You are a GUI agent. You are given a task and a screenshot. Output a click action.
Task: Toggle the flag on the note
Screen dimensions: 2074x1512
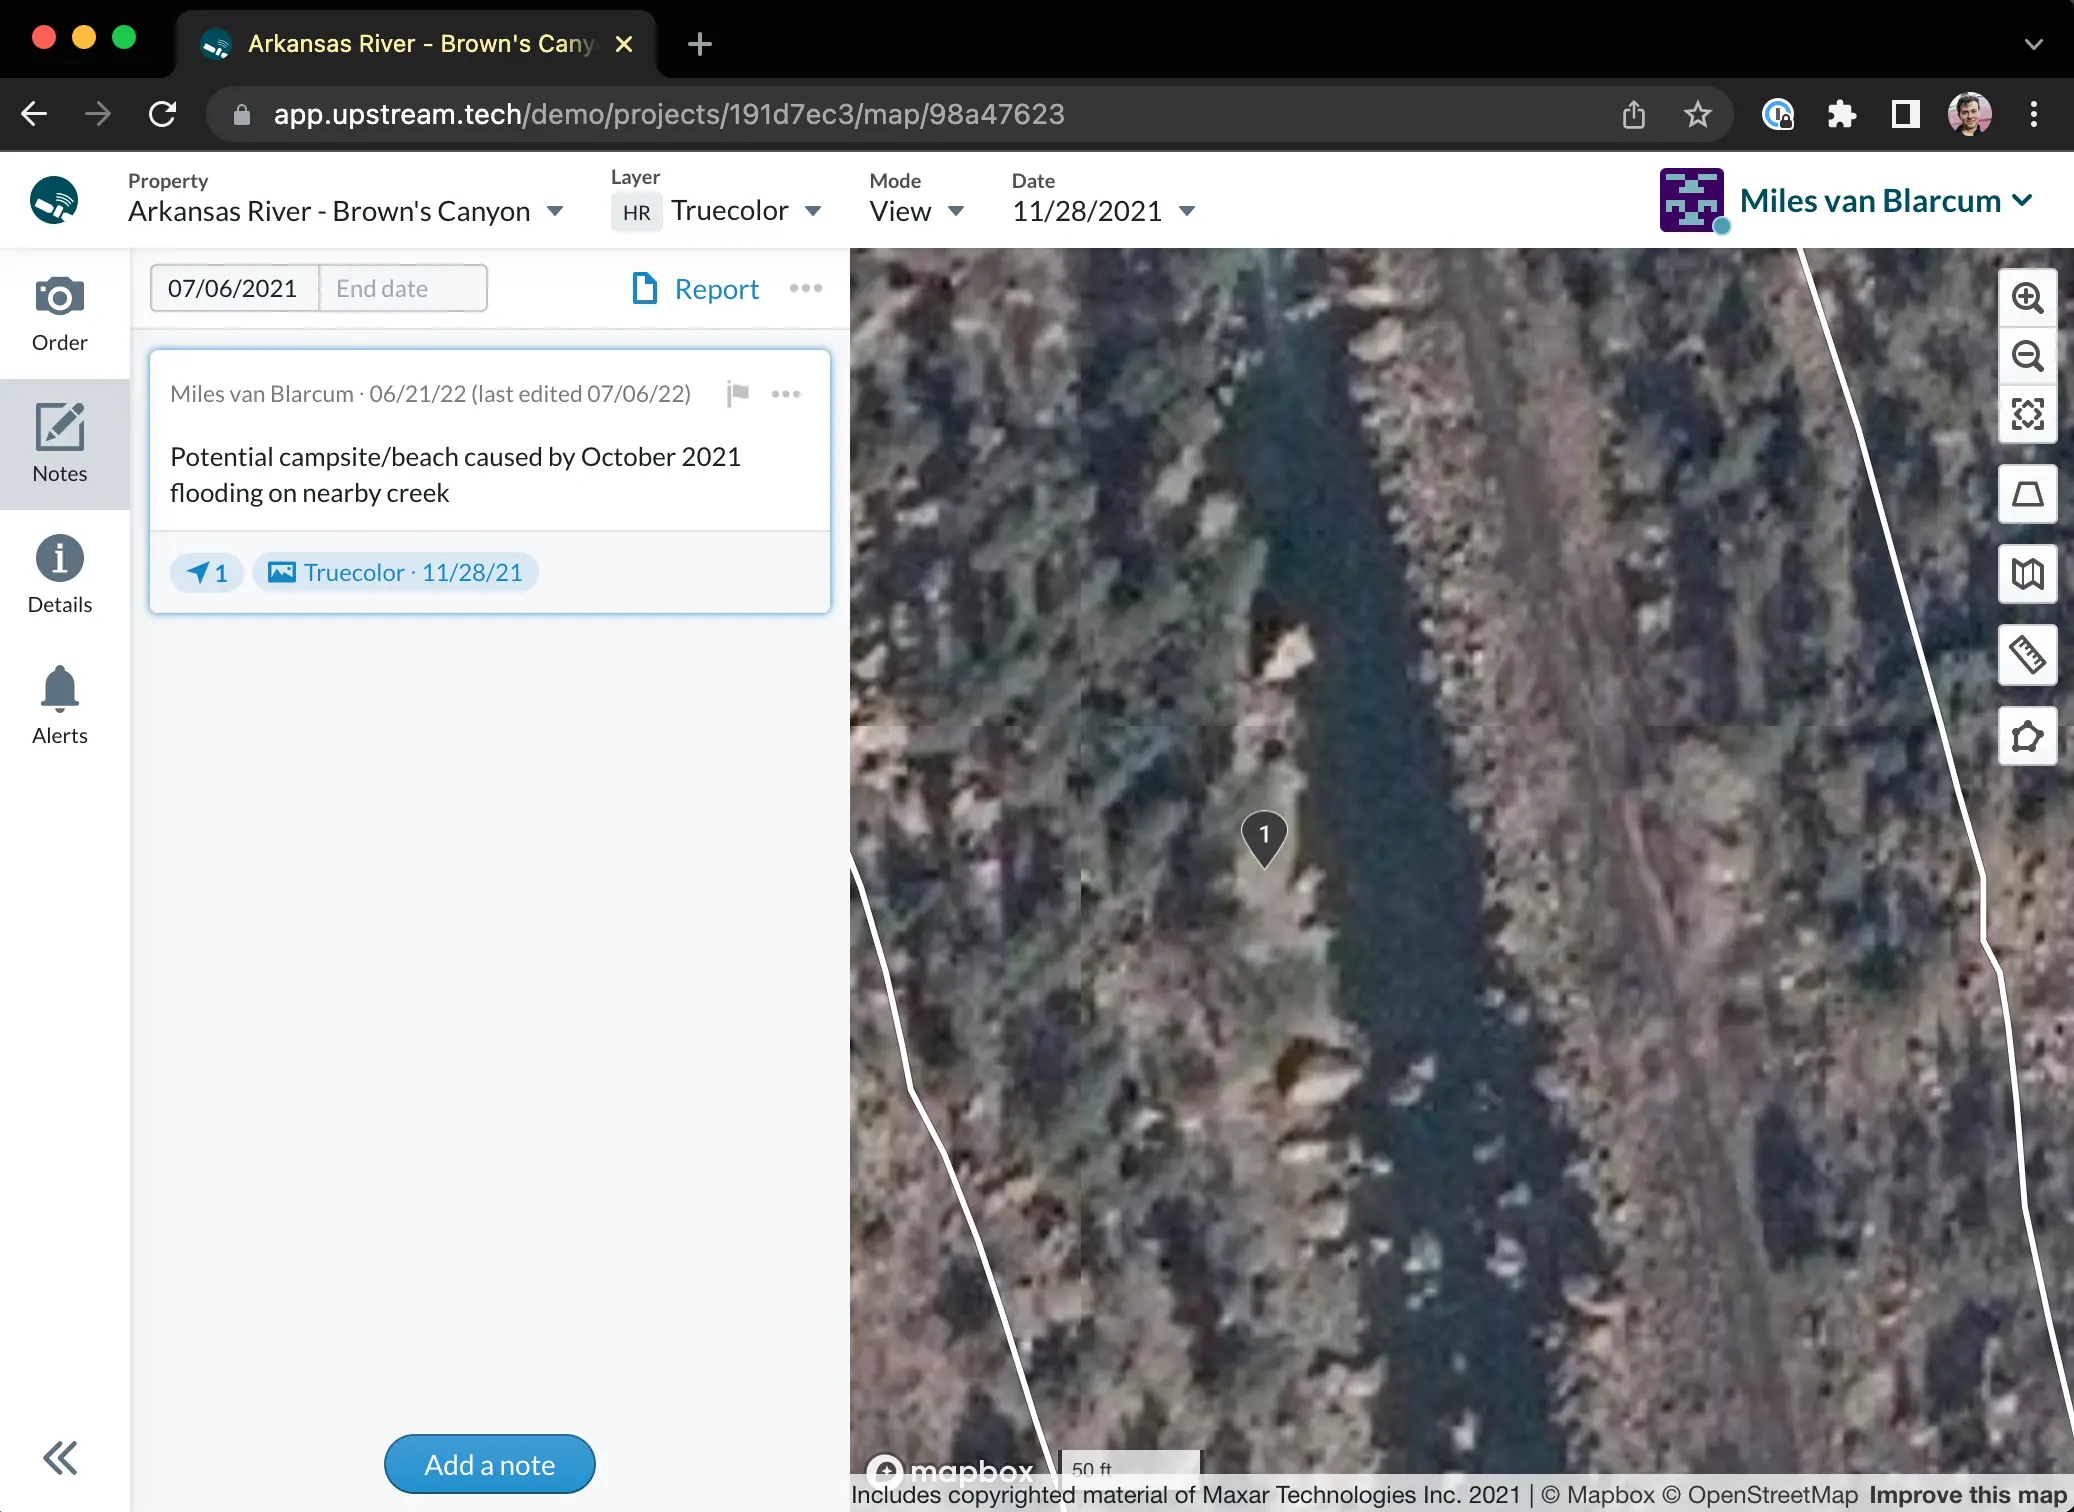[x=738, y=394]
